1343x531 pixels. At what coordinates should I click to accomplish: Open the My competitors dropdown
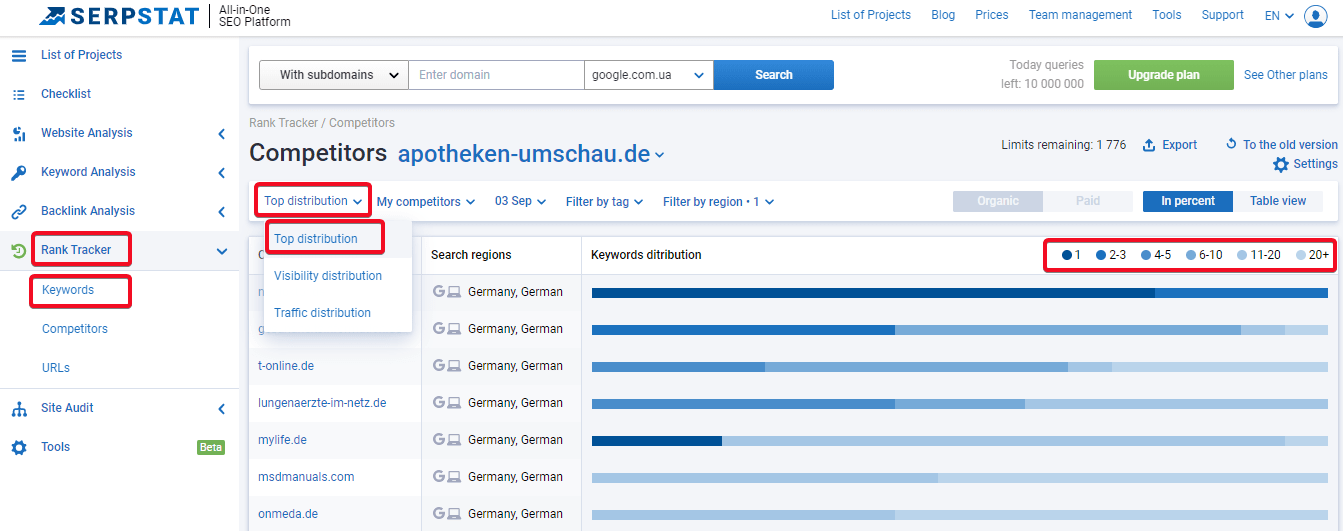coord(425,201)
